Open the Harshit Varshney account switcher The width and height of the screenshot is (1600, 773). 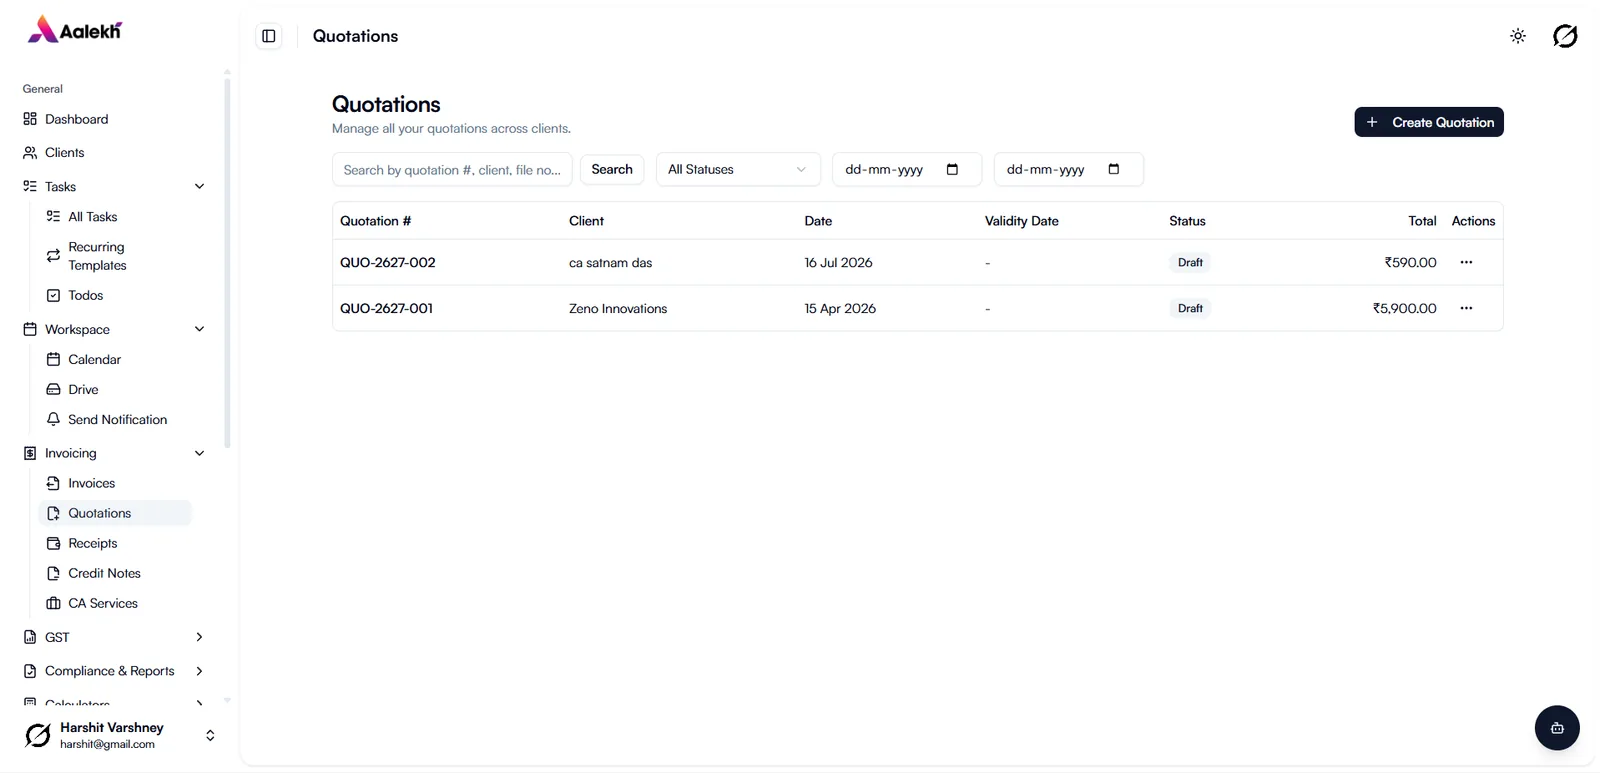tap(120, 736)
